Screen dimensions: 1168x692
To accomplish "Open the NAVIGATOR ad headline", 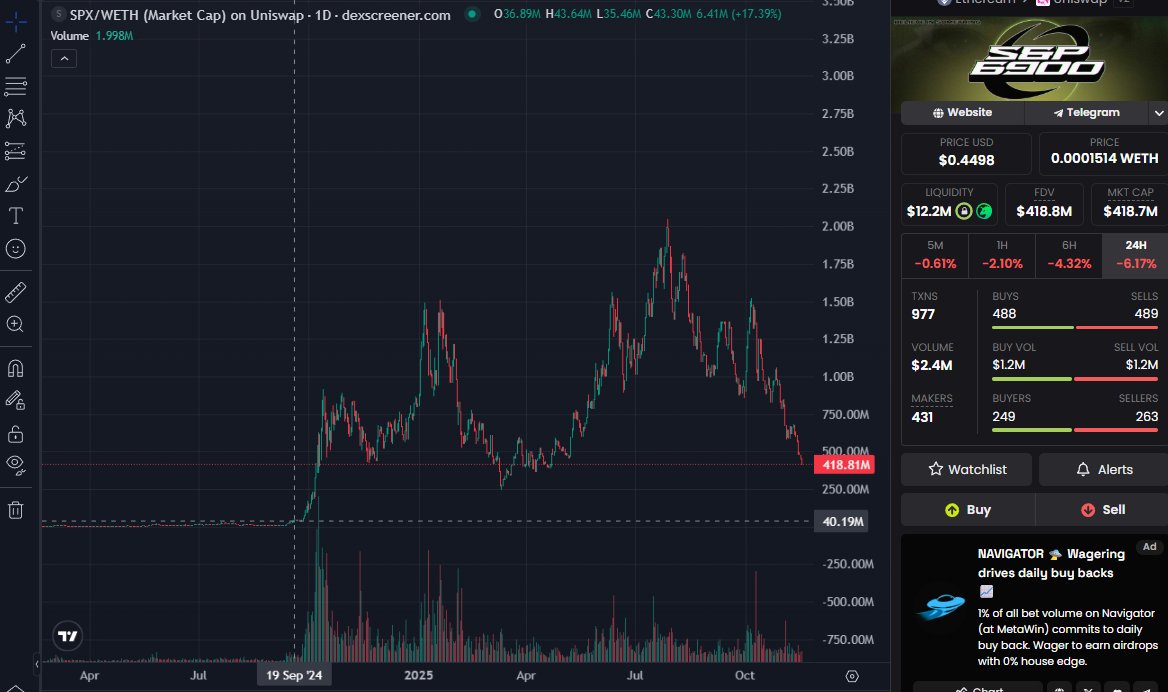I will tap(1051, 563).
